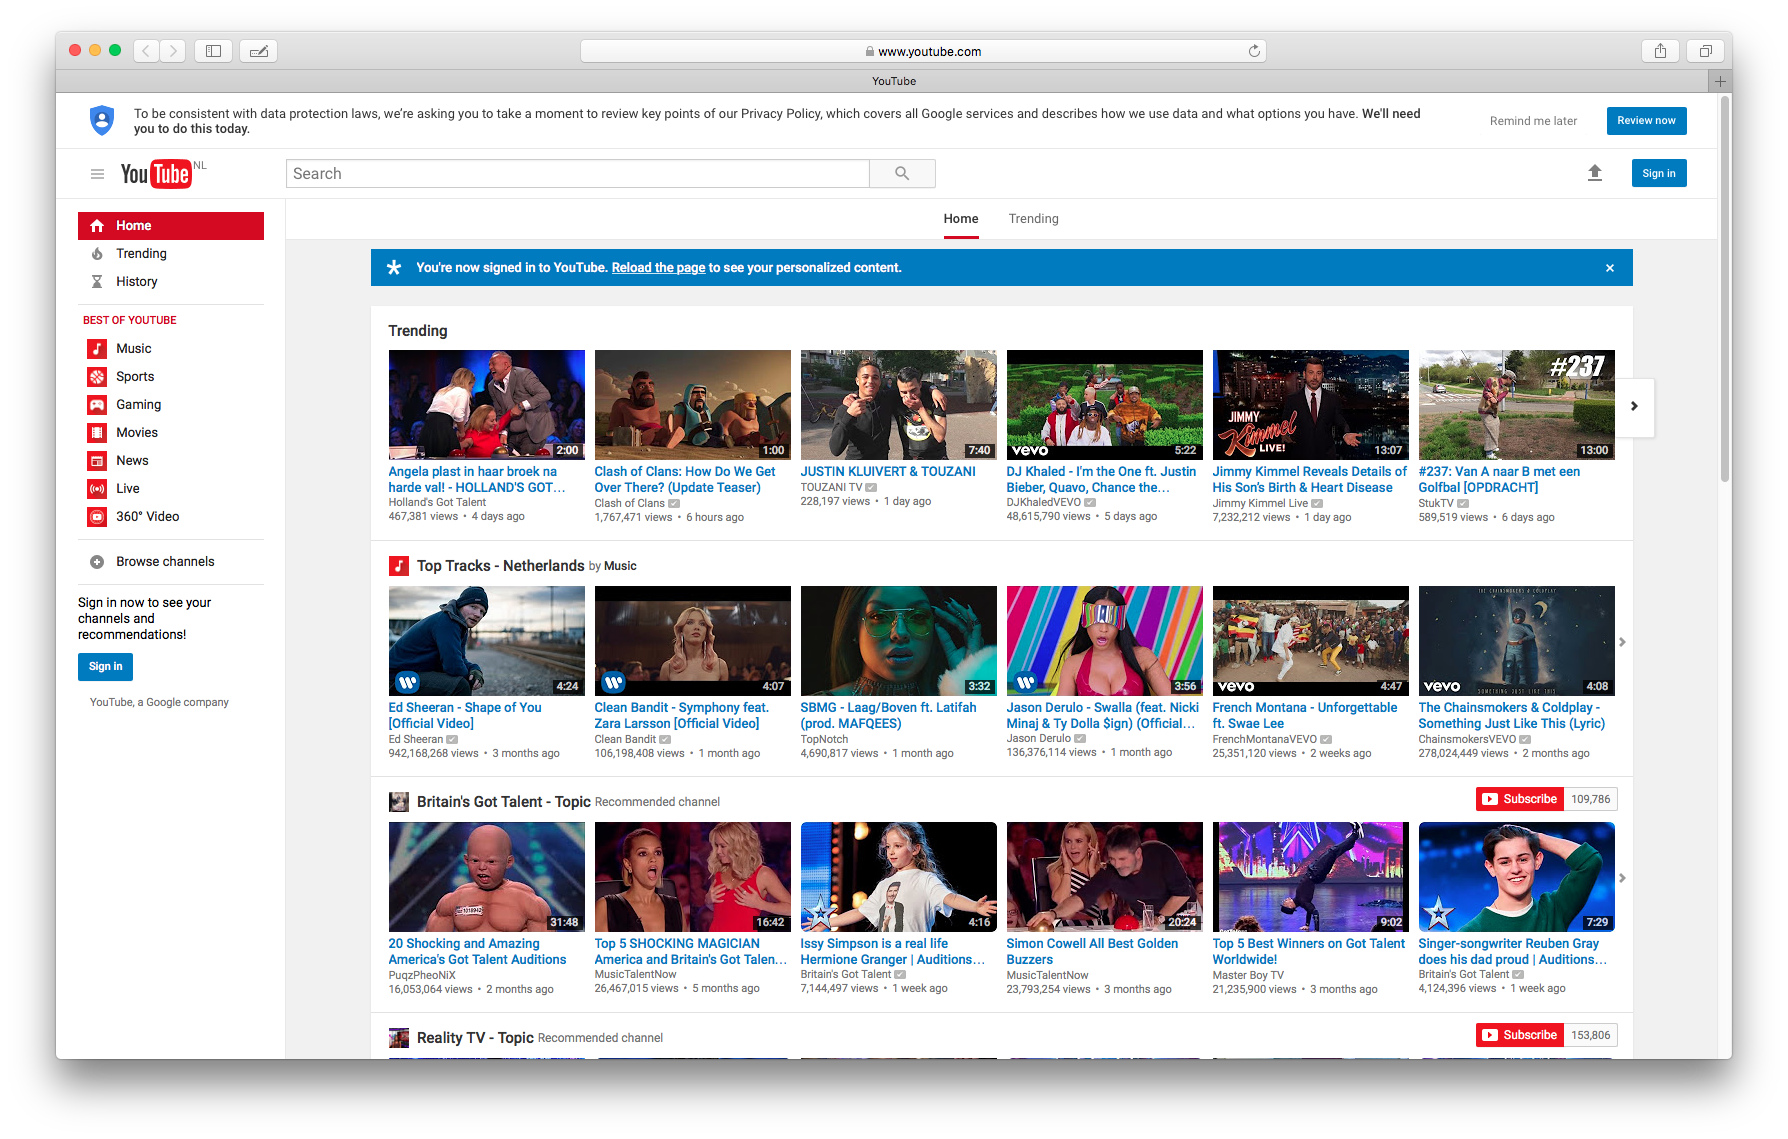
Task: Open a new tab with plus button
Action: (x=1720, y=81)
